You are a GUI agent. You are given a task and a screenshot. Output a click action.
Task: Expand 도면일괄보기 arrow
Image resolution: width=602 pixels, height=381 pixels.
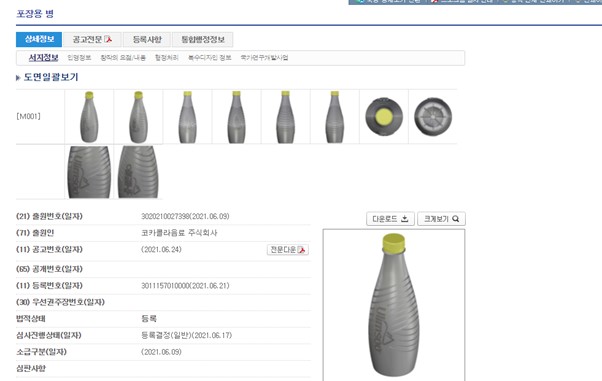point(18,78)
